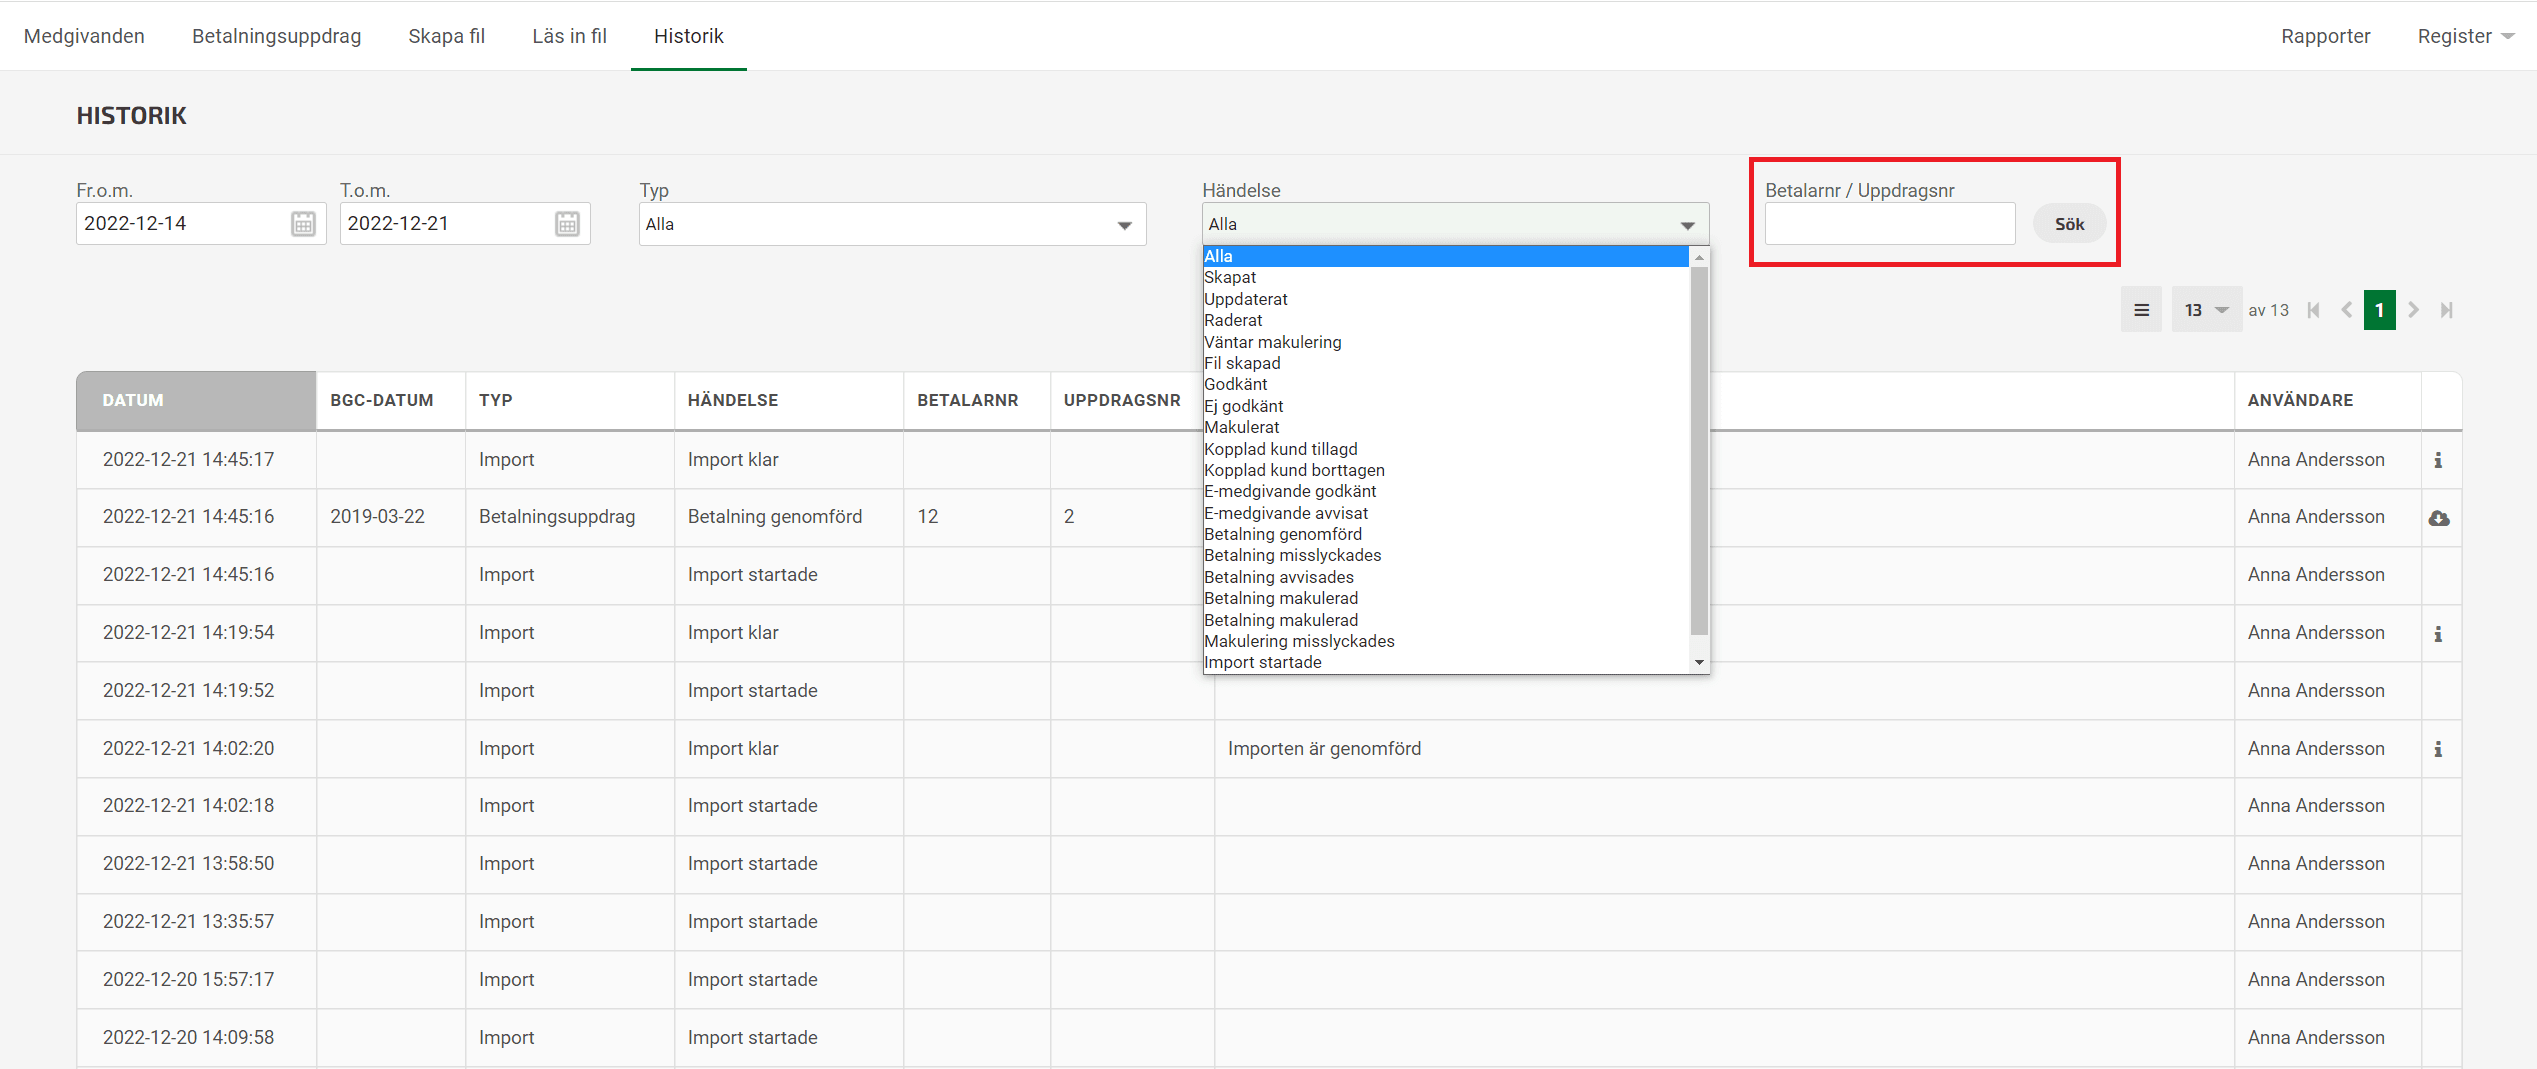
Task: Go to last page of results
Action: click(x=2446, y=310)
